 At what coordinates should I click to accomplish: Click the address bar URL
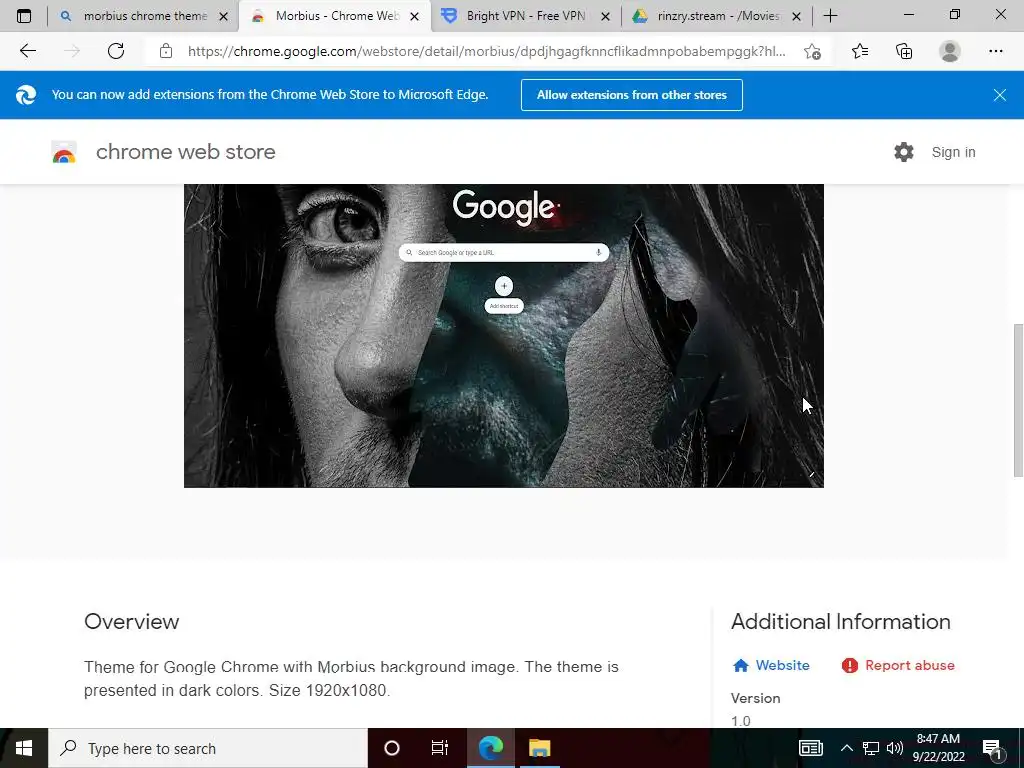487,51
